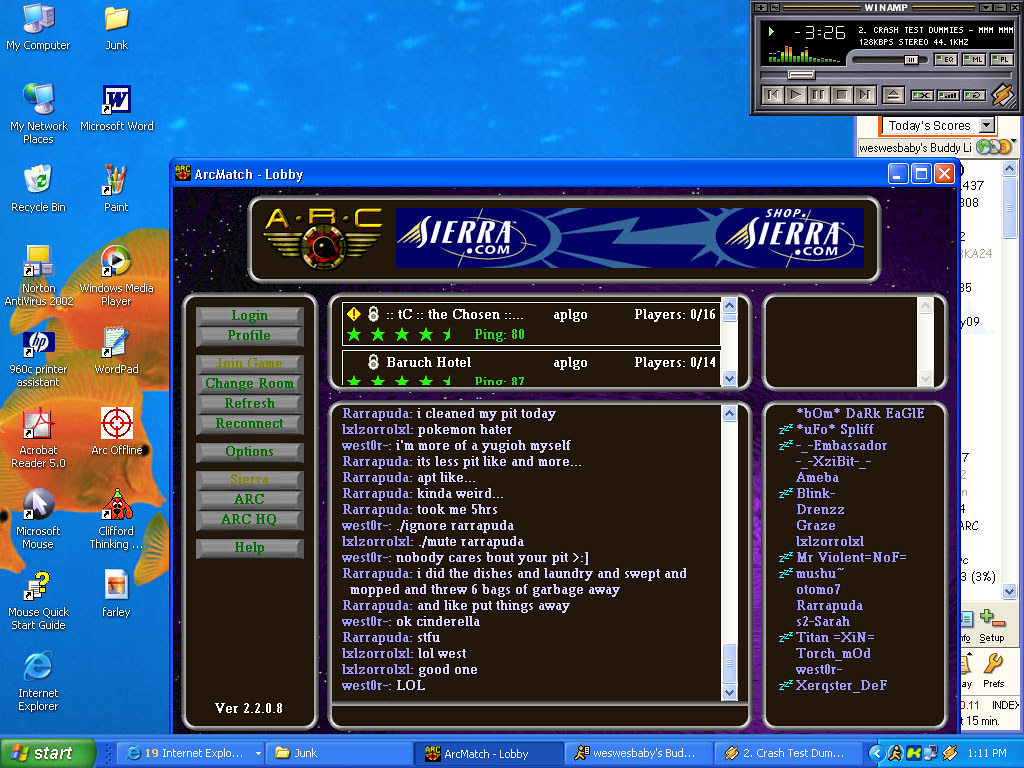Skip to next track in Winamp

pos(865,95)
